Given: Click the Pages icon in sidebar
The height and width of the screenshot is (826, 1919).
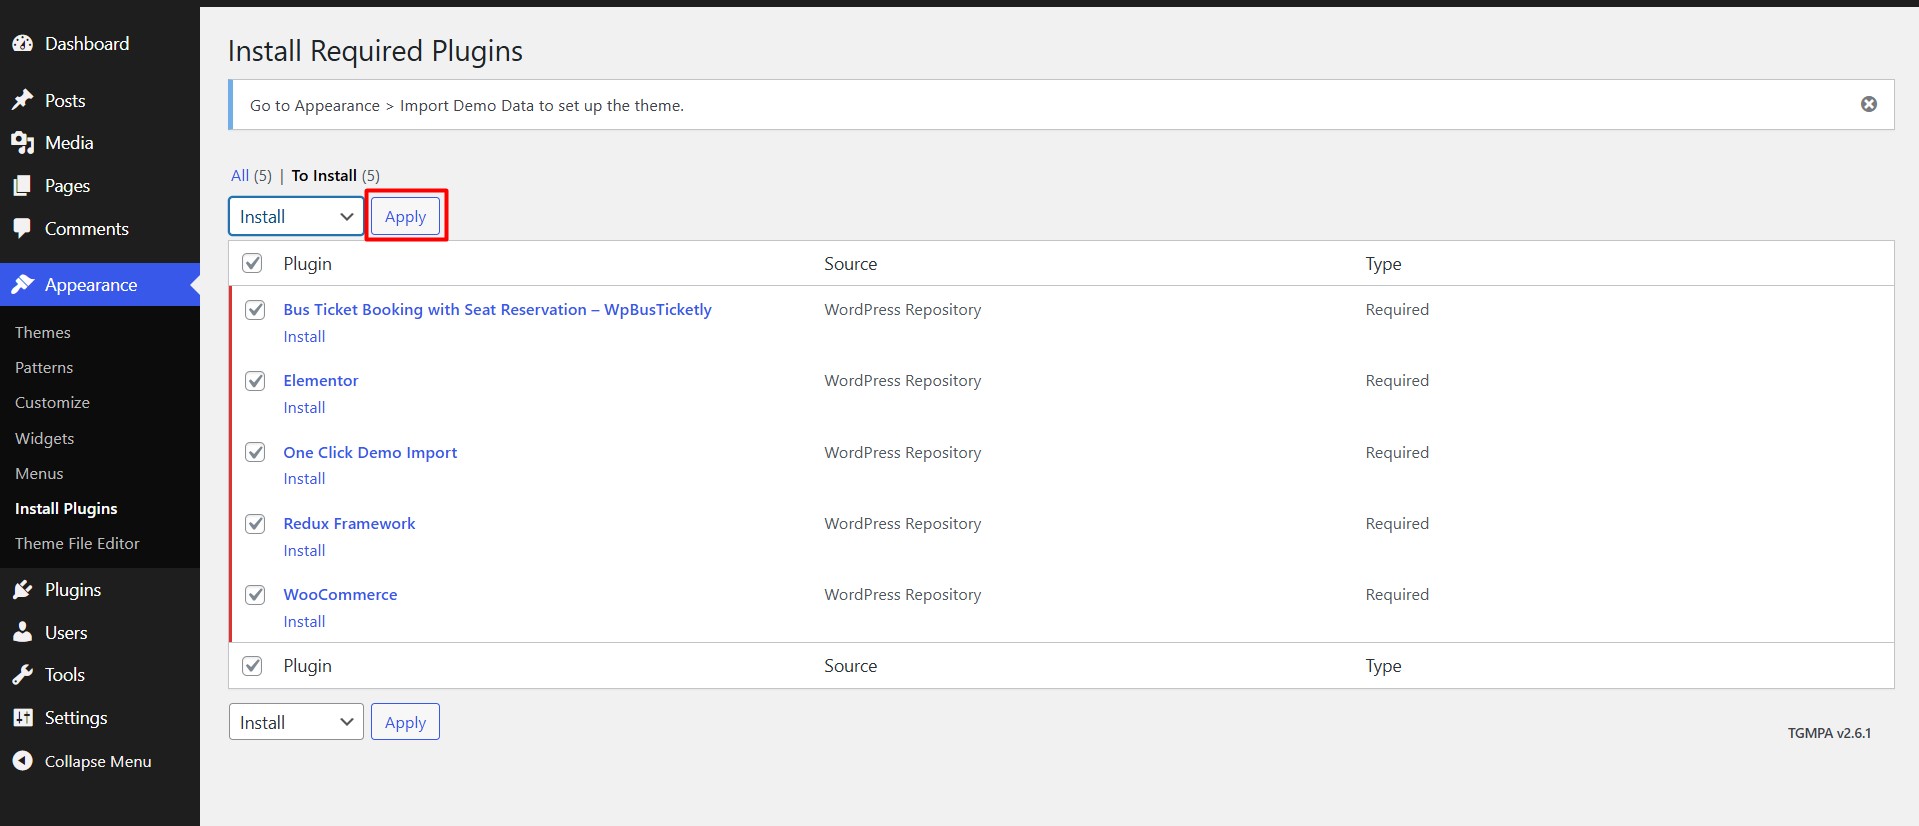Looking at the screenshot, I should [22, 186].
